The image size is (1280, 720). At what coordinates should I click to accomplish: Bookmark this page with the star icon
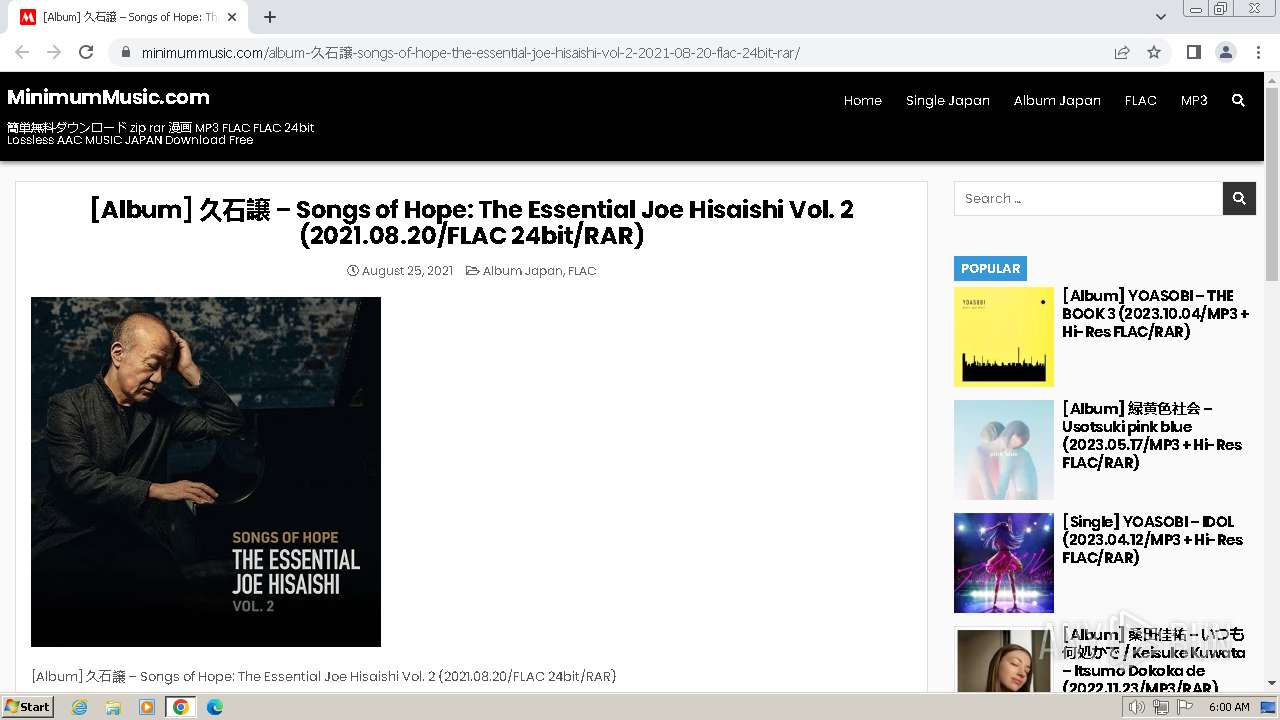(x=1154, y=52)
